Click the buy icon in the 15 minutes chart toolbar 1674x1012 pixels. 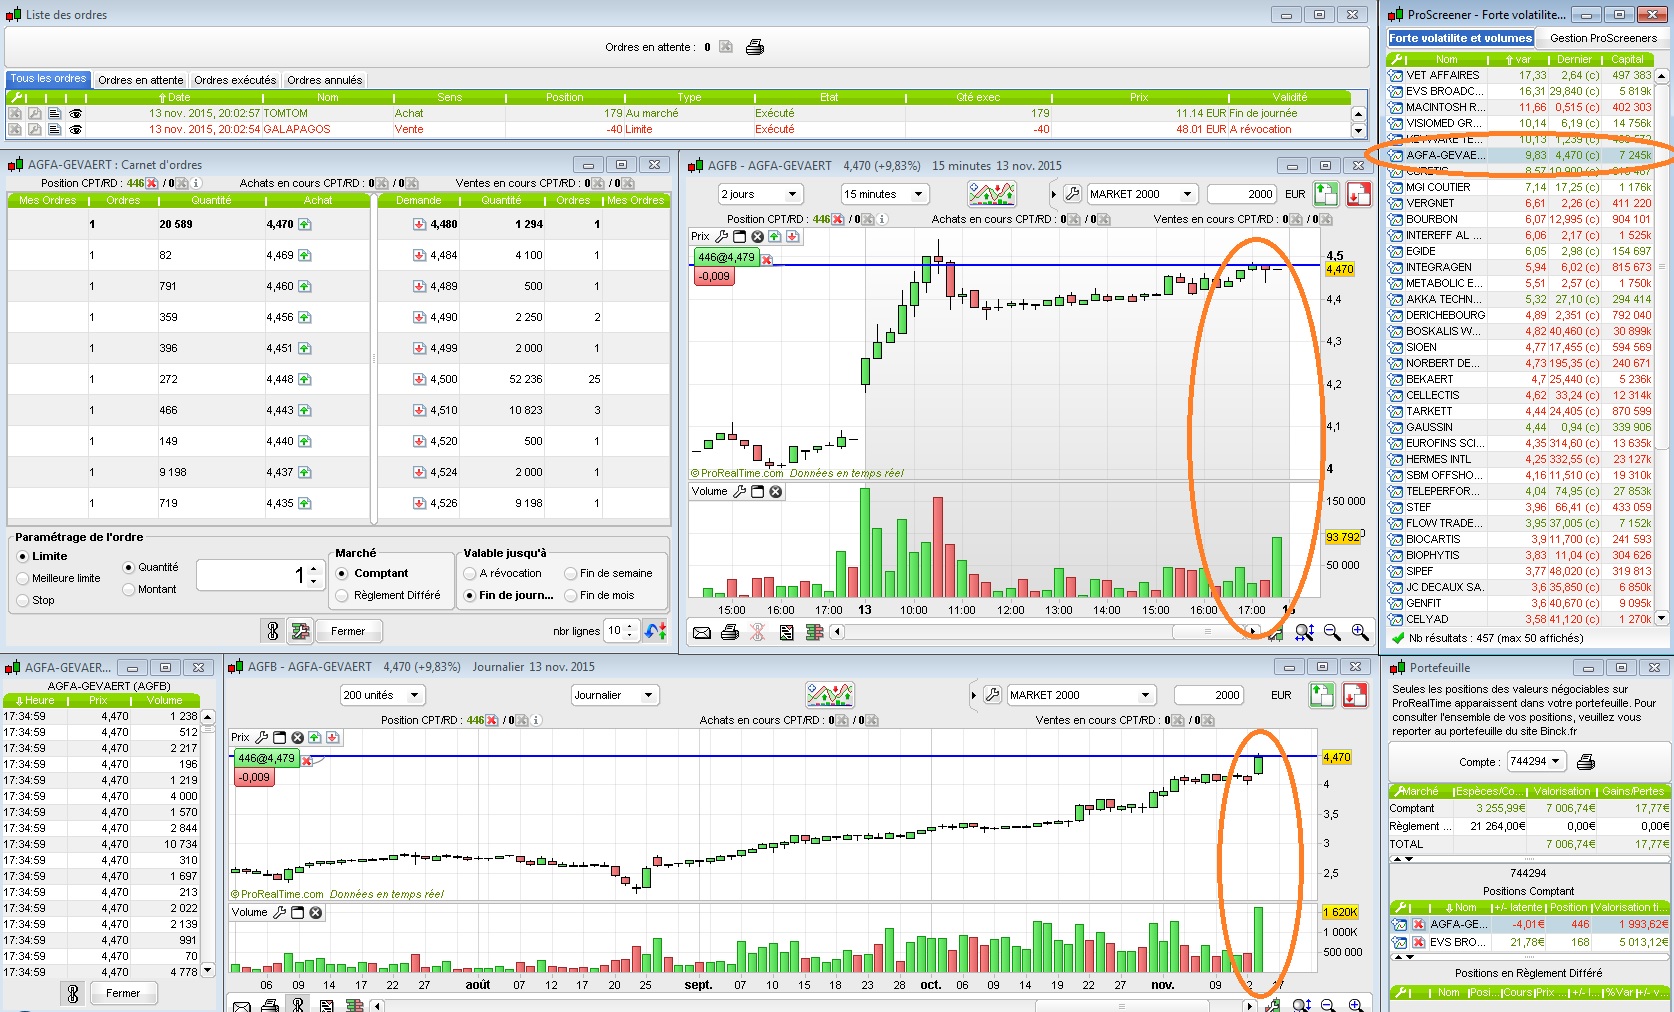coord(1326,194)
